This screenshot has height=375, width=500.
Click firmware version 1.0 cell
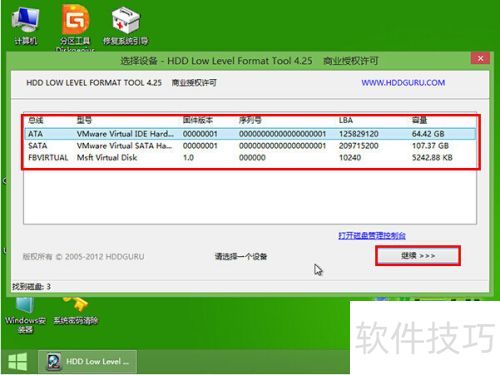coord(188,157)
